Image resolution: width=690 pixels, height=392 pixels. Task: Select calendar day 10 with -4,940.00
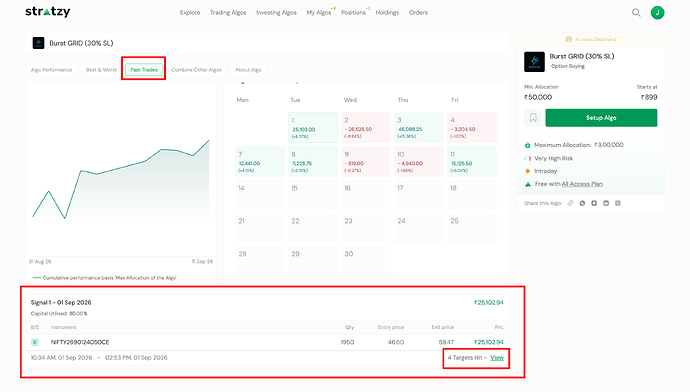(x=419, y=161)
